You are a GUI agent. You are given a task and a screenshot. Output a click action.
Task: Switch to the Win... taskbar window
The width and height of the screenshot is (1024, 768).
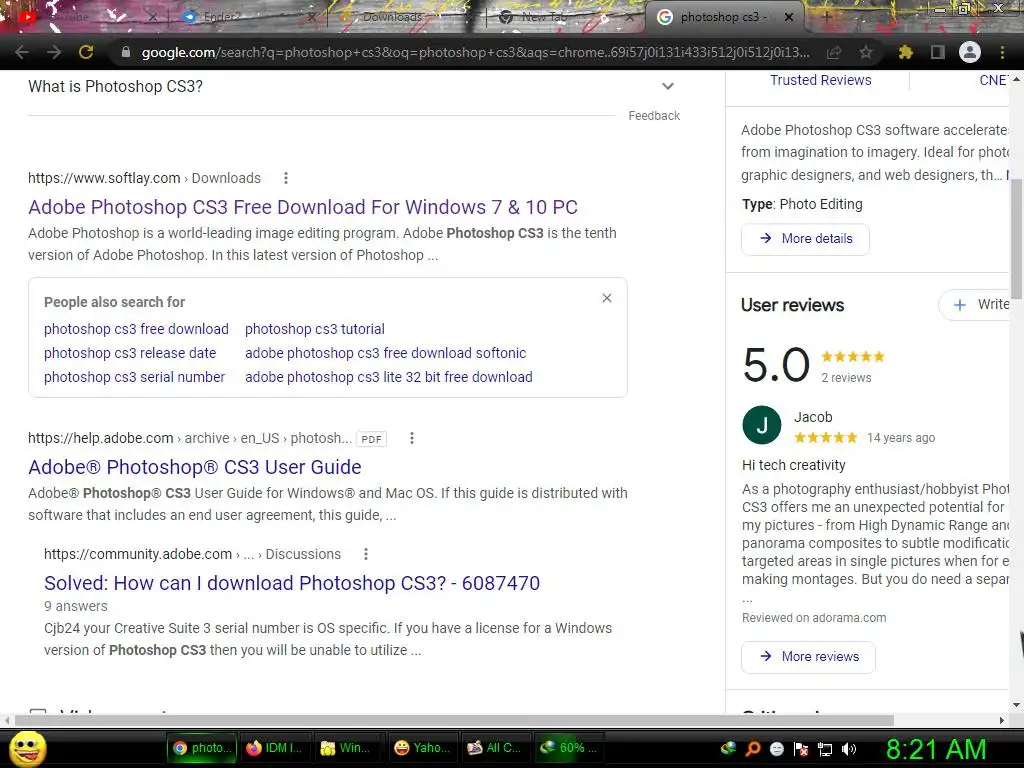347,748
